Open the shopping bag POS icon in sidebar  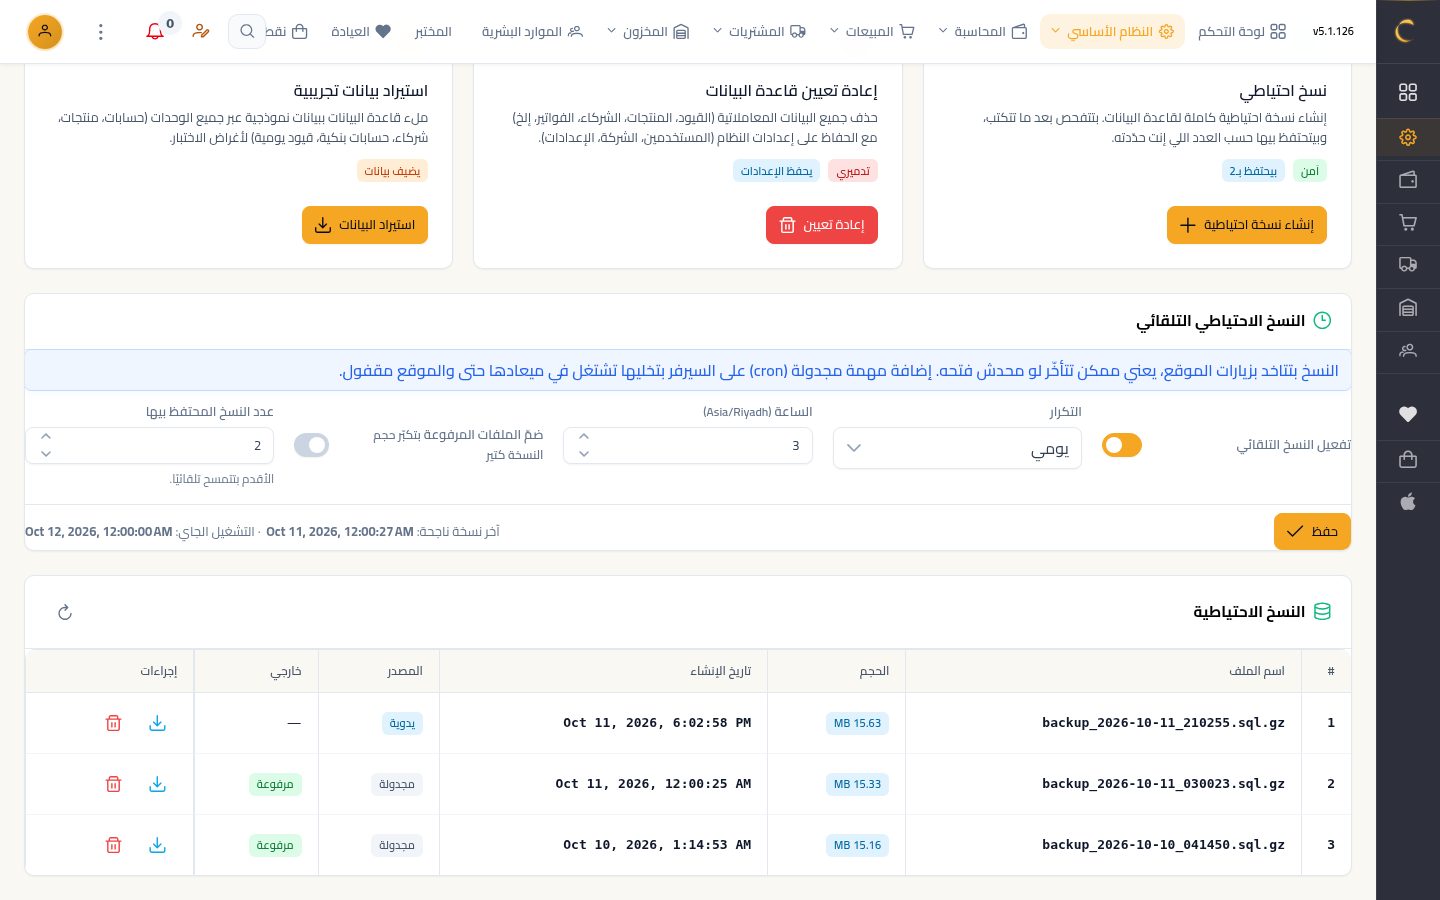(x=1408, y=459)
